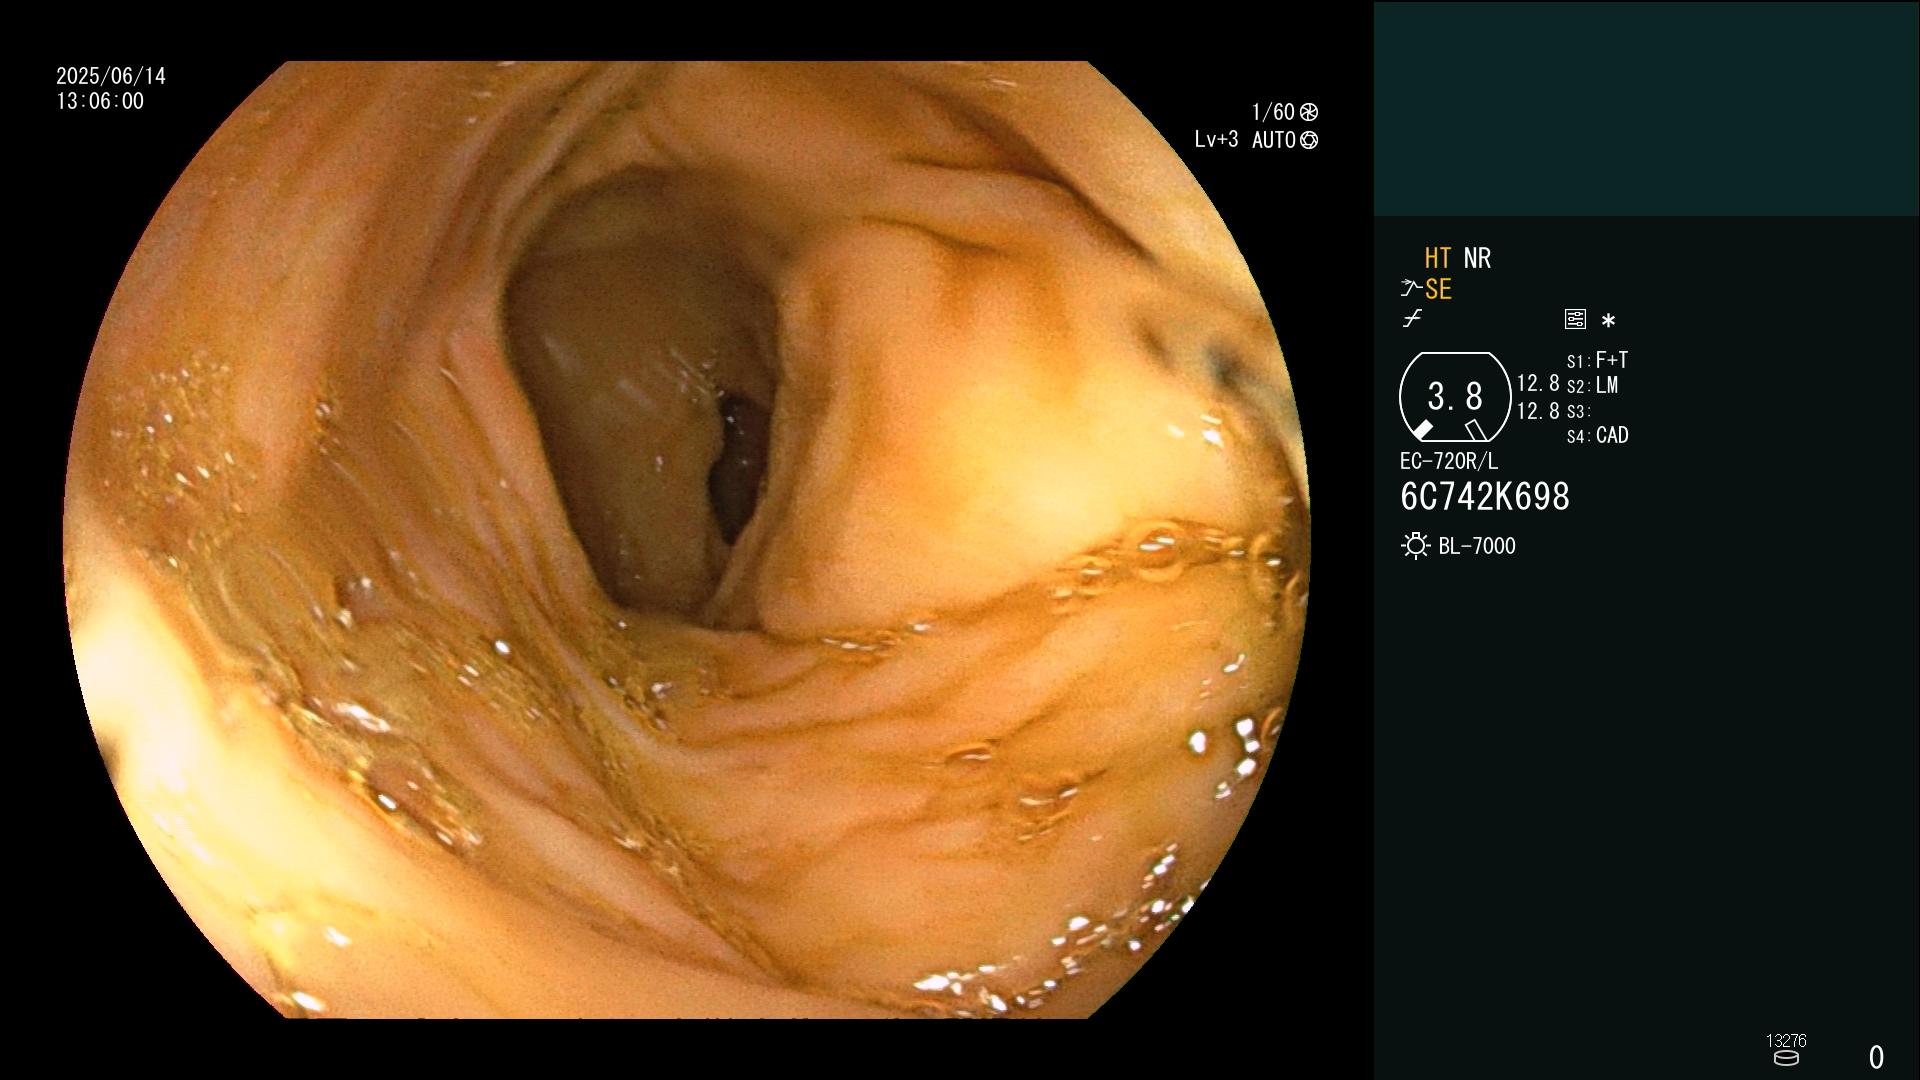Click the S2 LM switch assignment
1920x1080 pixels.
coord(1592,385)
